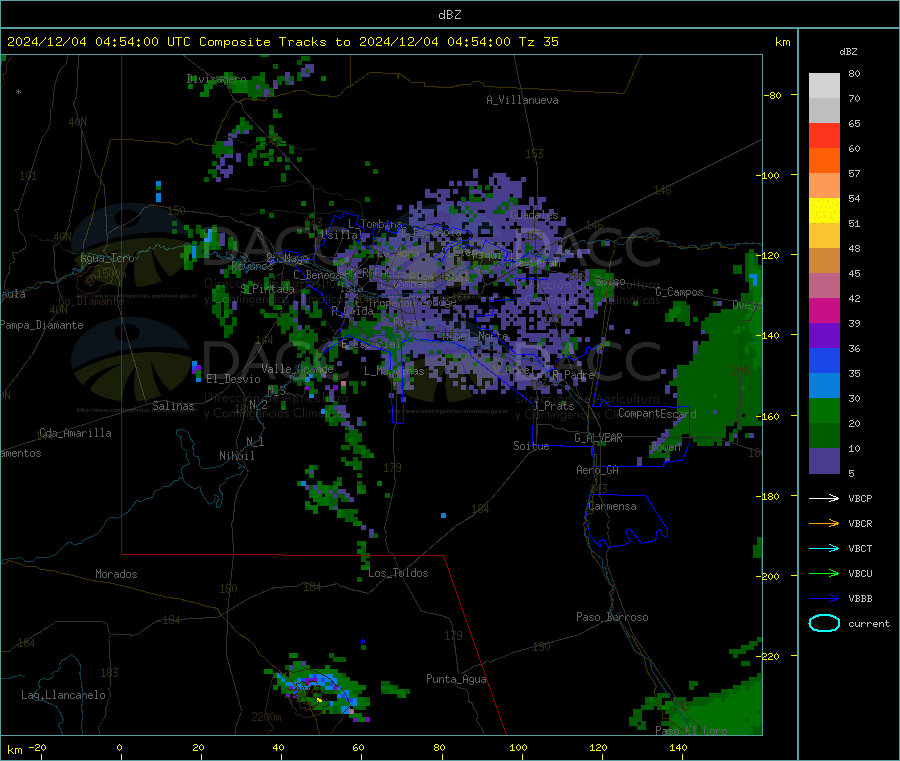Click the VBCP legend label
The width and height of the screenshot is (900, 761).
(860, 498)
